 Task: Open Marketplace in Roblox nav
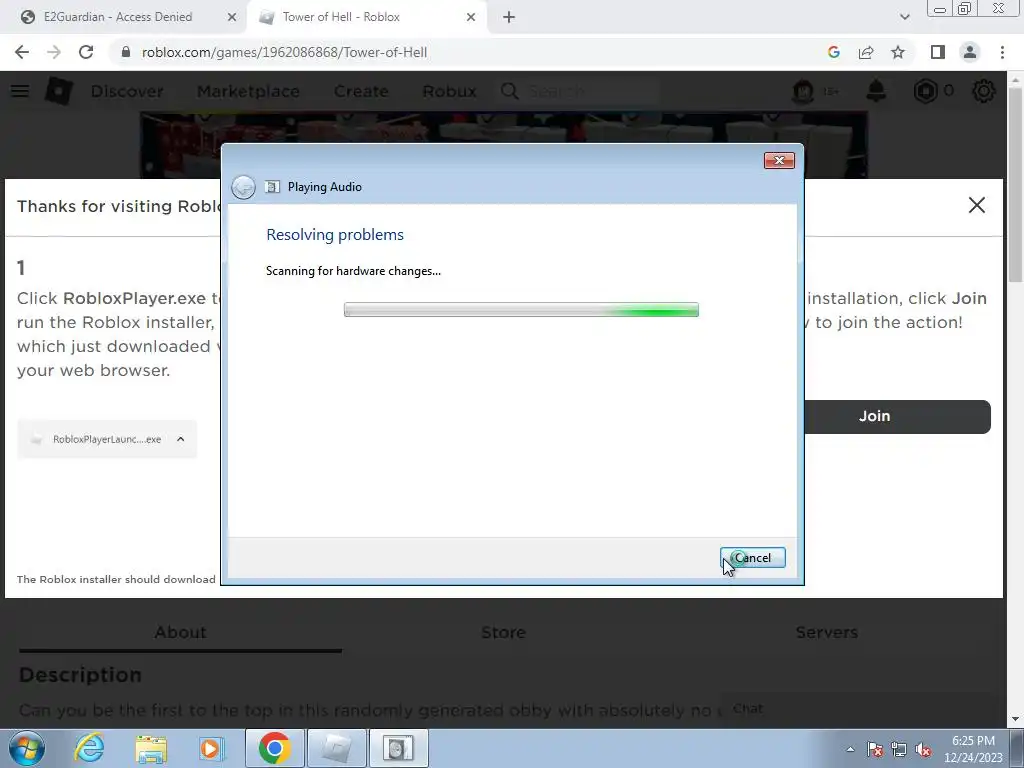tap(248, 91)
